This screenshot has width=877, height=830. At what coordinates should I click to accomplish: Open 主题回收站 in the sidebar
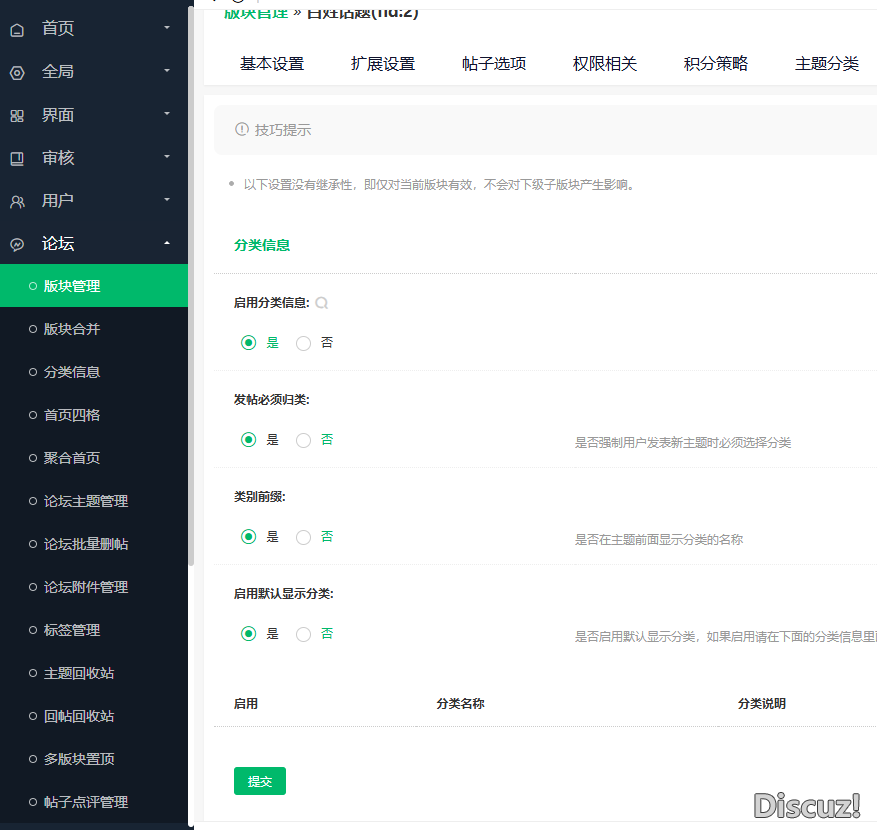(94, 673)
